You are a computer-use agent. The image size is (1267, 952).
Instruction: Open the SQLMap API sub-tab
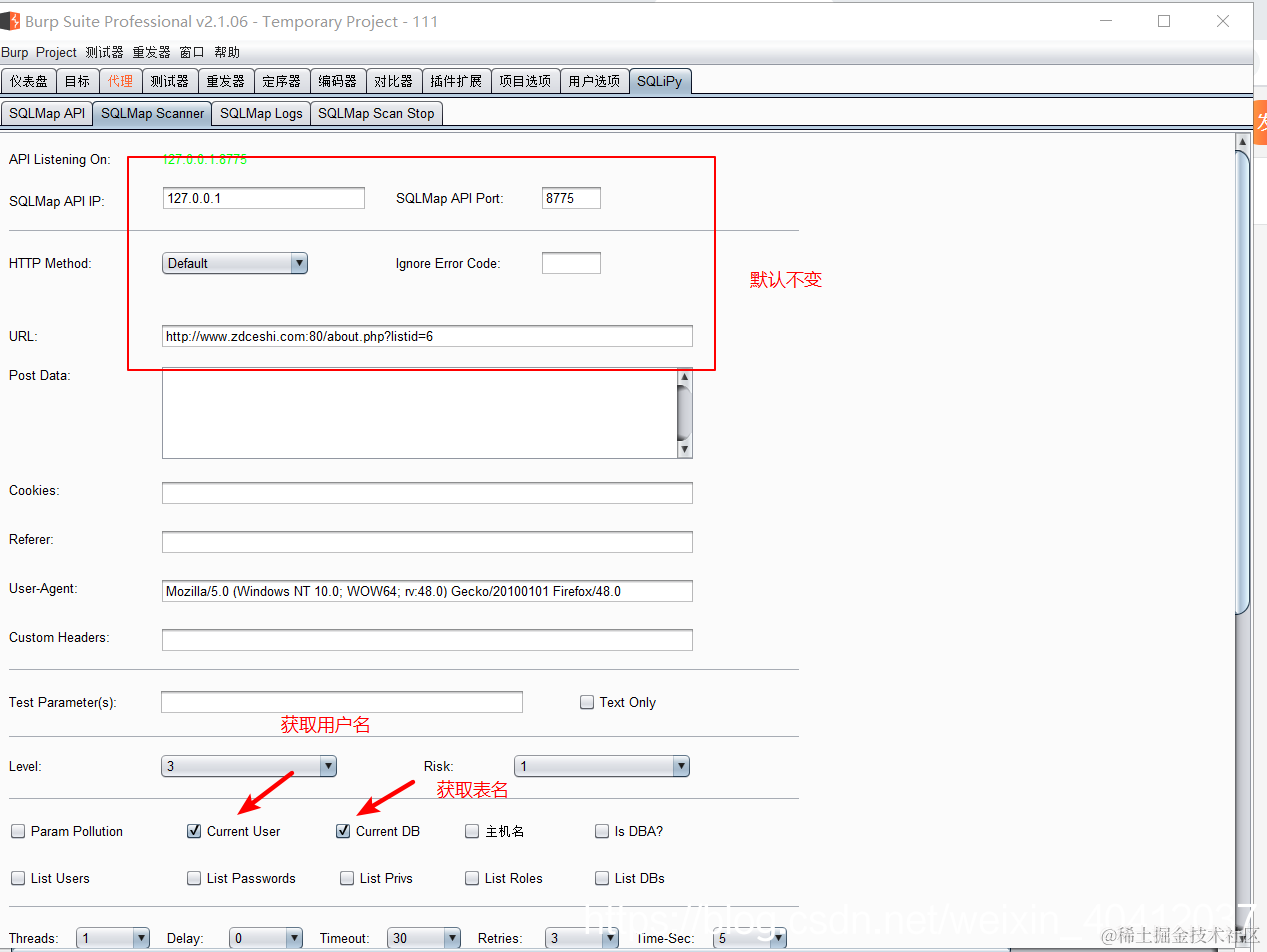pos(47,113)
